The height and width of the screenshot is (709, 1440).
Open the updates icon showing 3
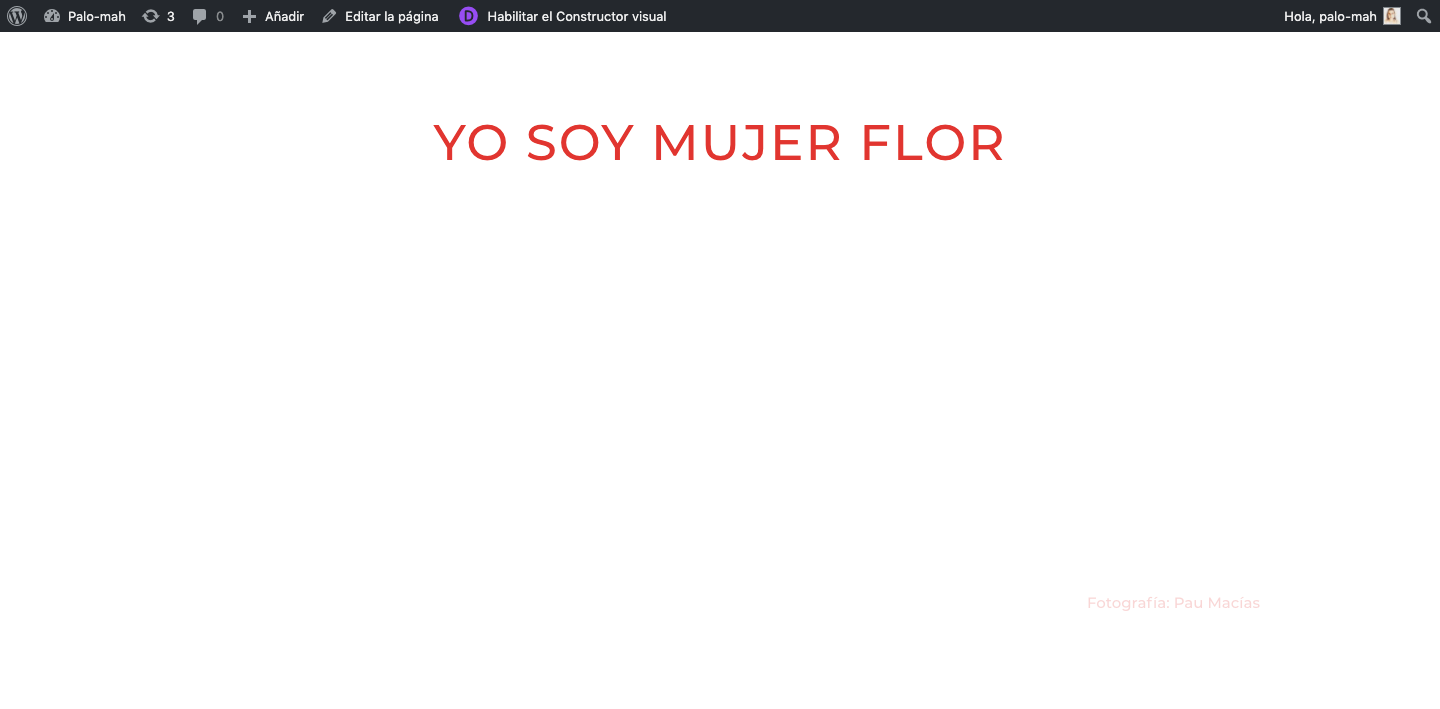click(158, 16)
